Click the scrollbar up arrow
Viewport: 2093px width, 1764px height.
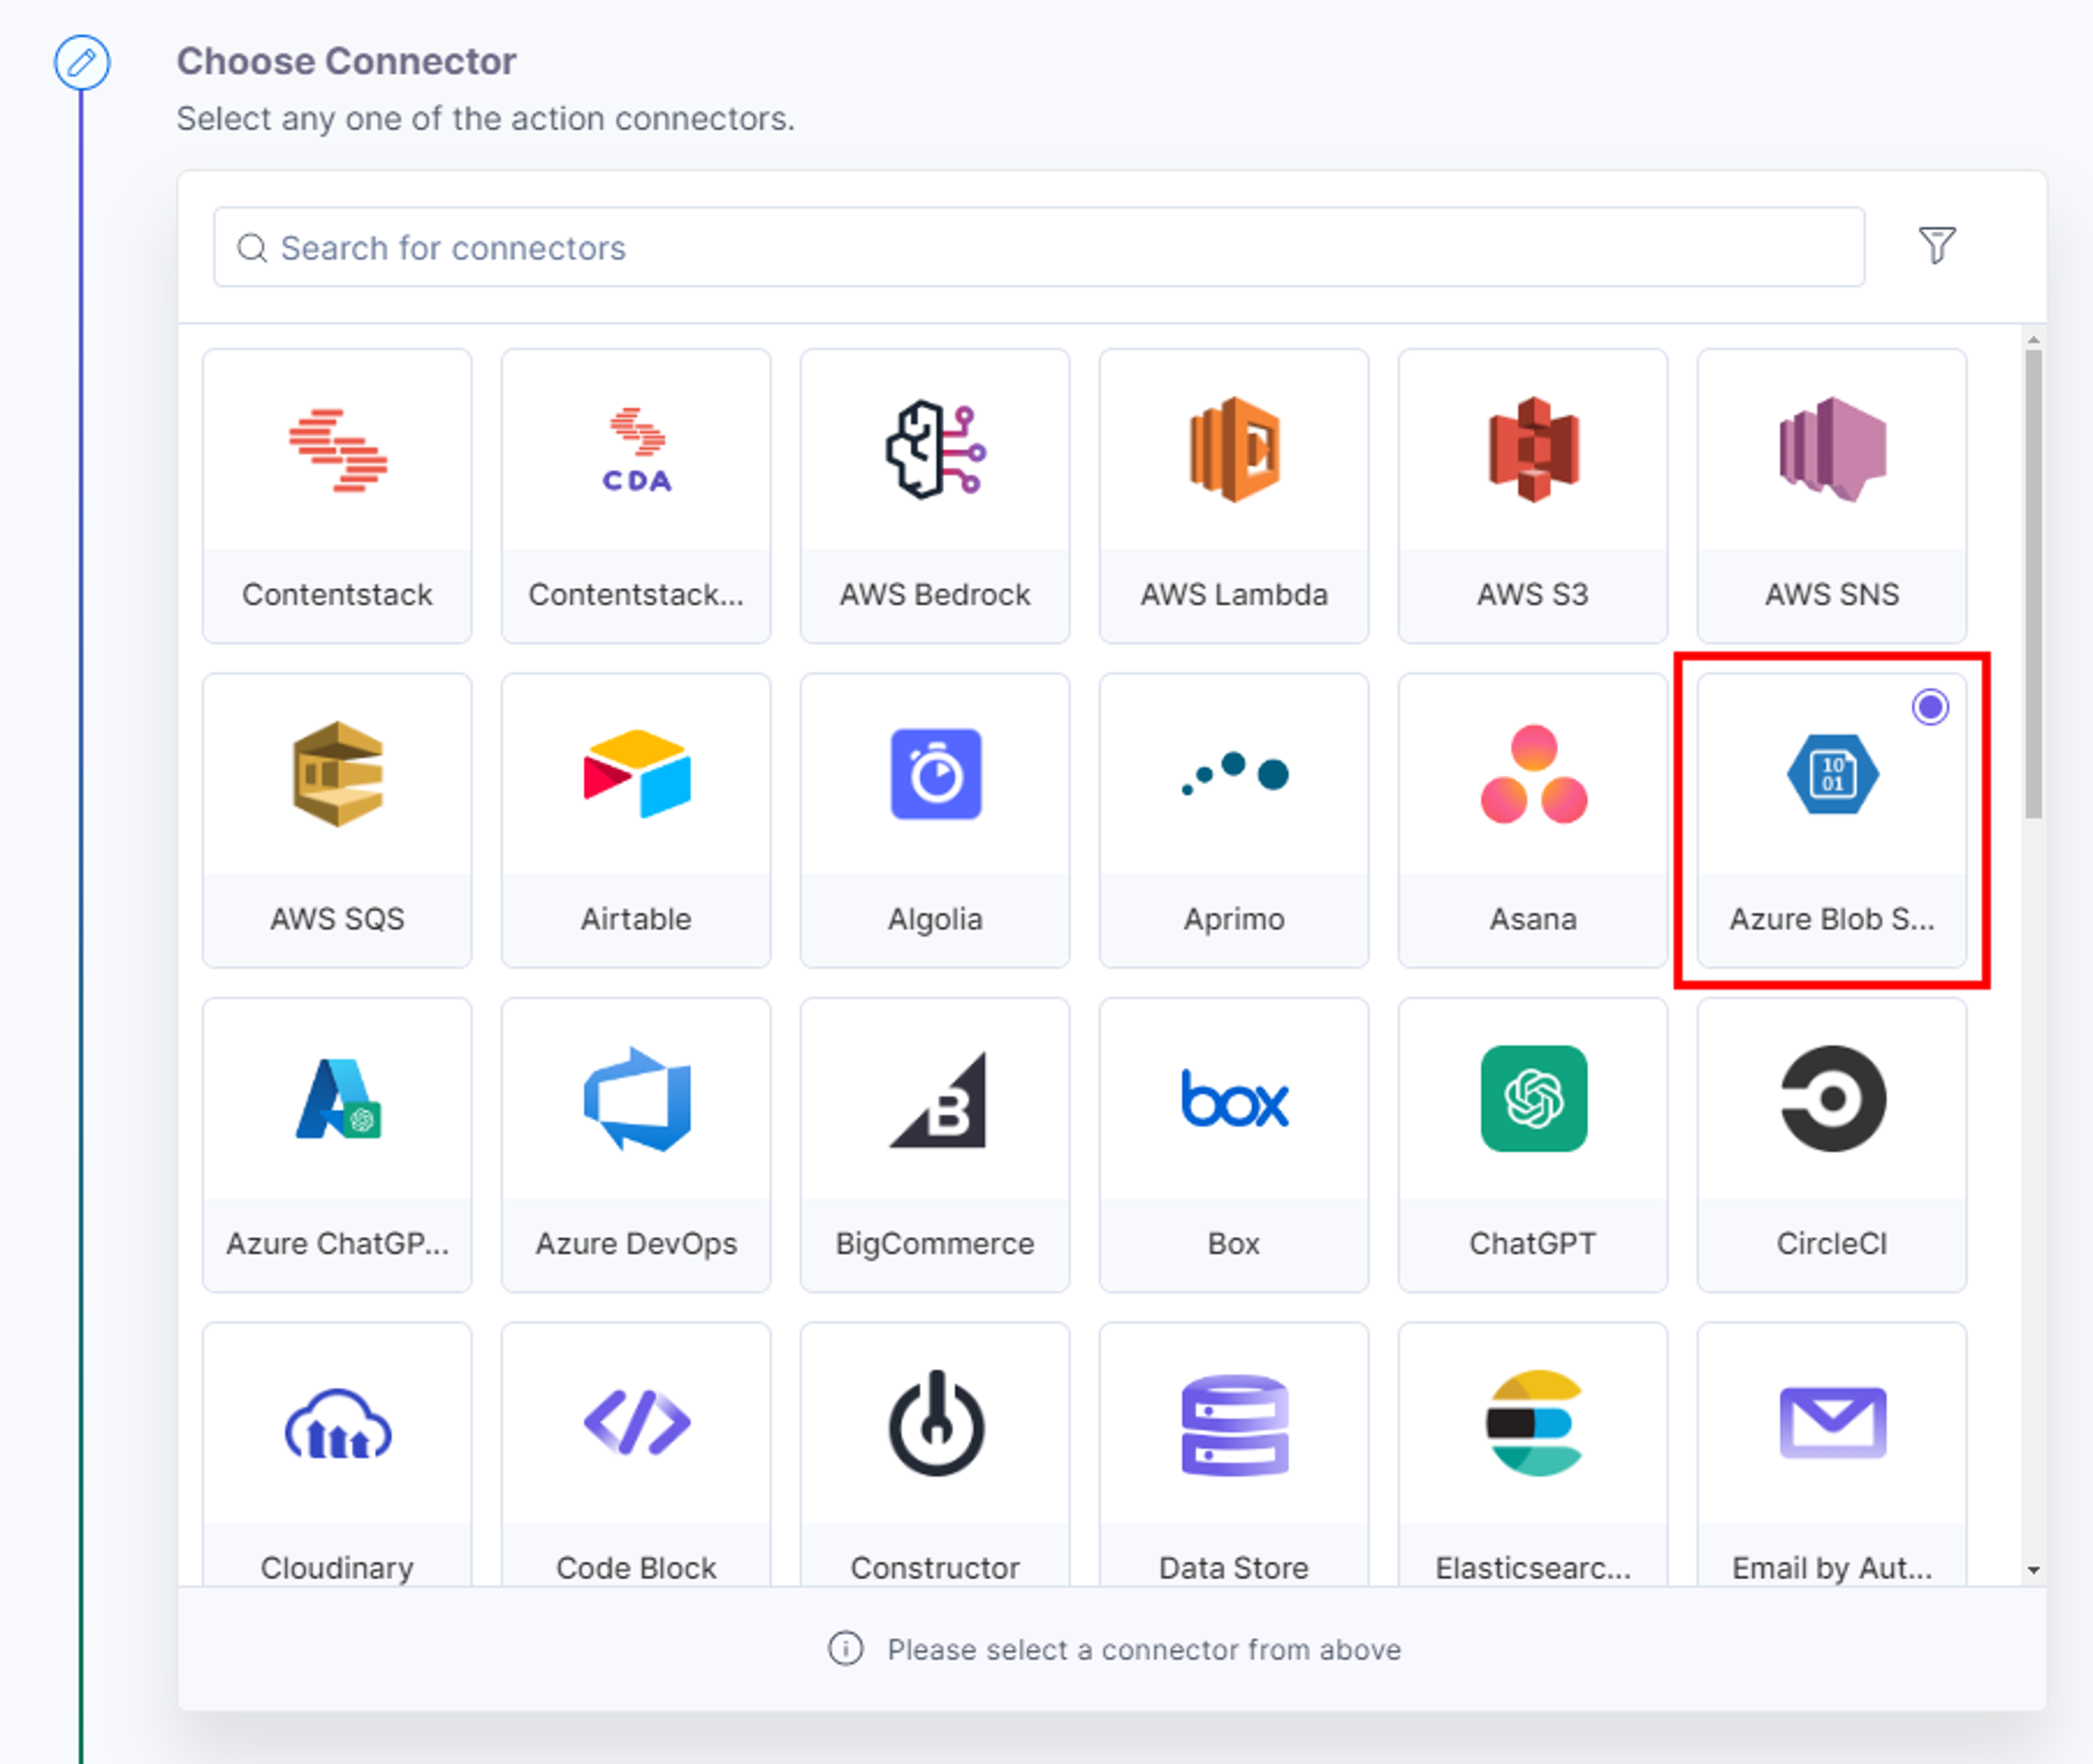(x=2033, y=340)
